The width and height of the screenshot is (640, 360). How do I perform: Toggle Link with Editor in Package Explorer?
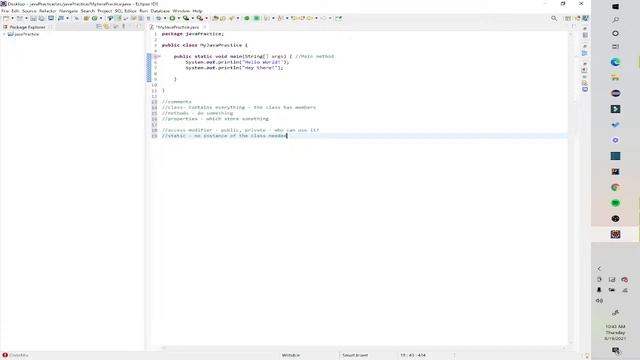point(107,27)
